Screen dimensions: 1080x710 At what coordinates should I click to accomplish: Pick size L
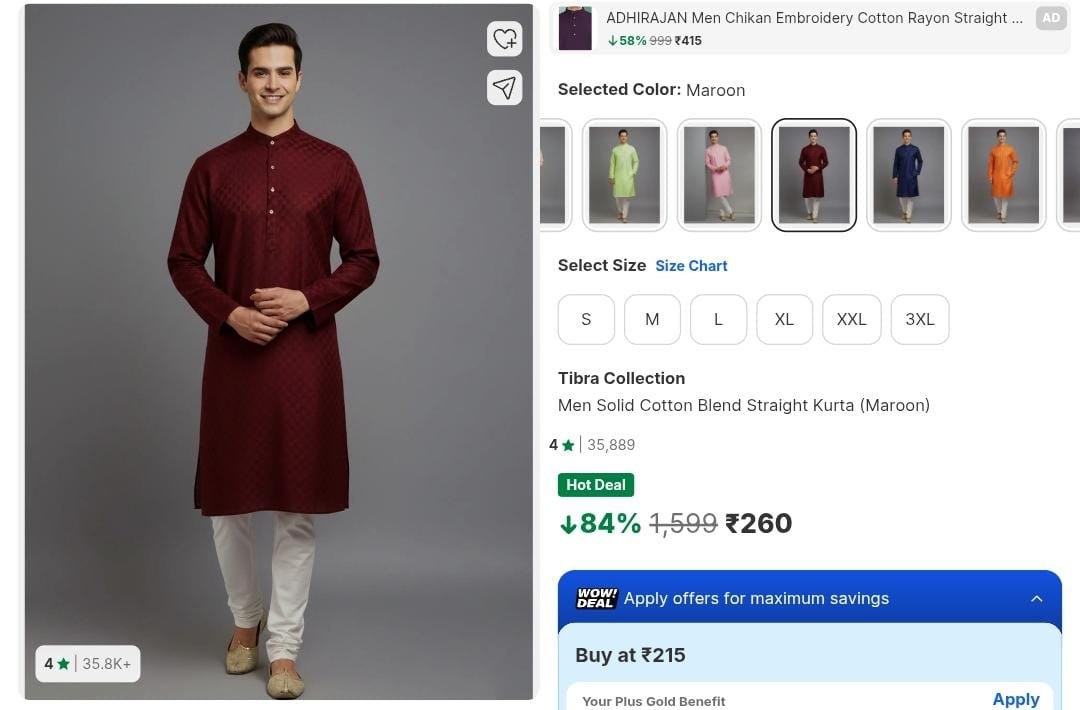pos(718,319)
